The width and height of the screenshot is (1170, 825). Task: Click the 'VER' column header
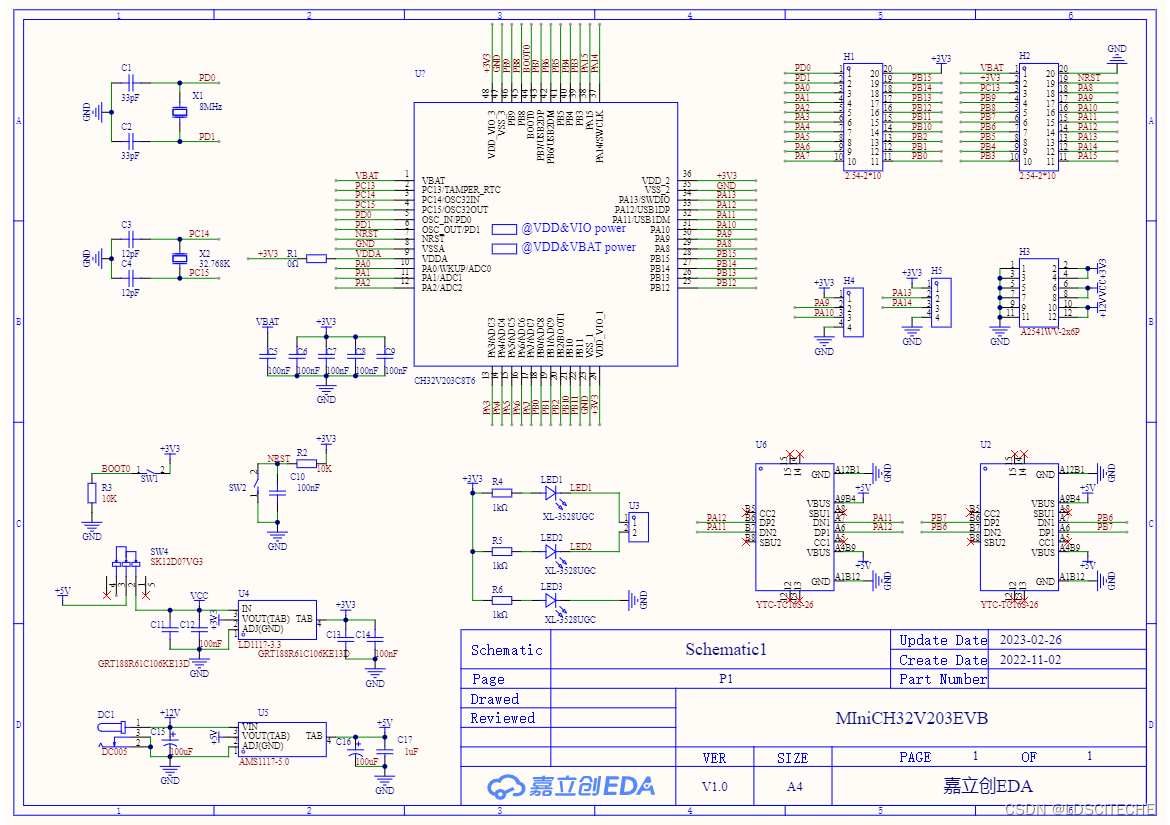[714, 758]
